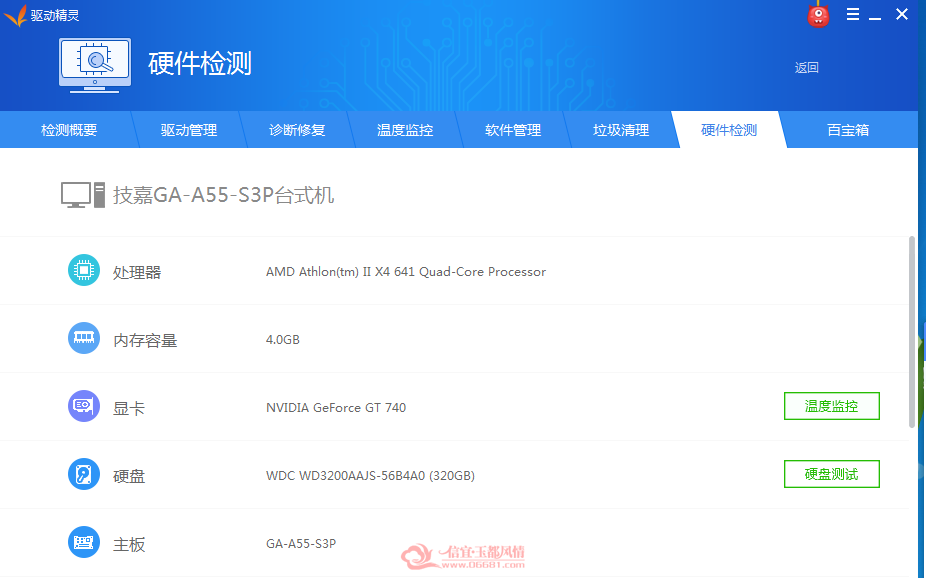Close the 驱动精灵 window

[x=902, y=14]
